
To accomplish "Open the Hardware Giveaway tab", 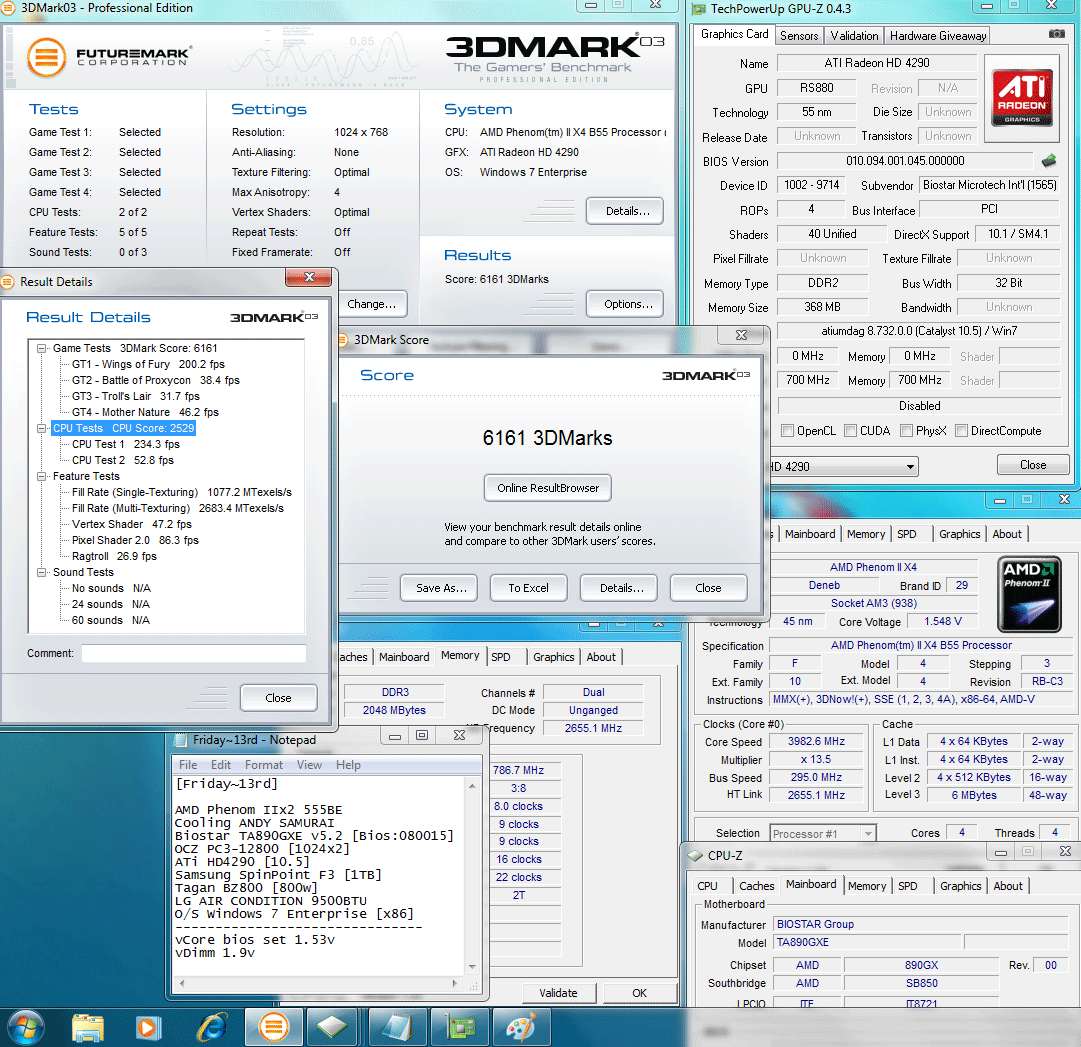I will click(938, 36).
